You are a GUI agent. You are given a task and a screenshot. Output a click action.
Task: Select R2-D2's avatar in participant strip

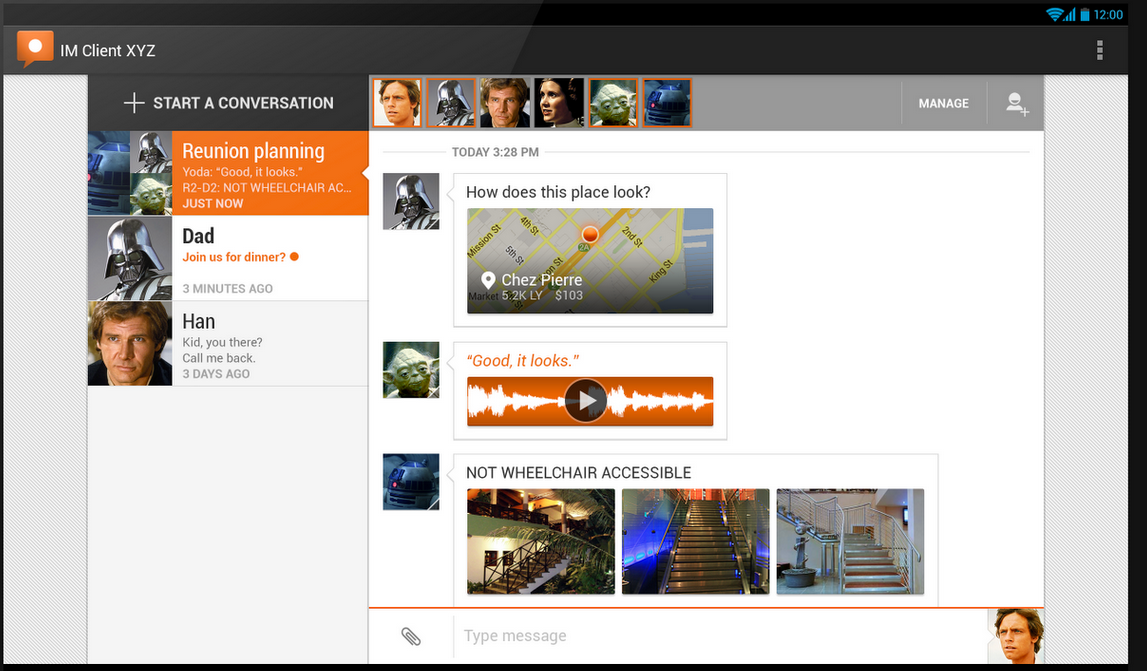coord(667,103)
